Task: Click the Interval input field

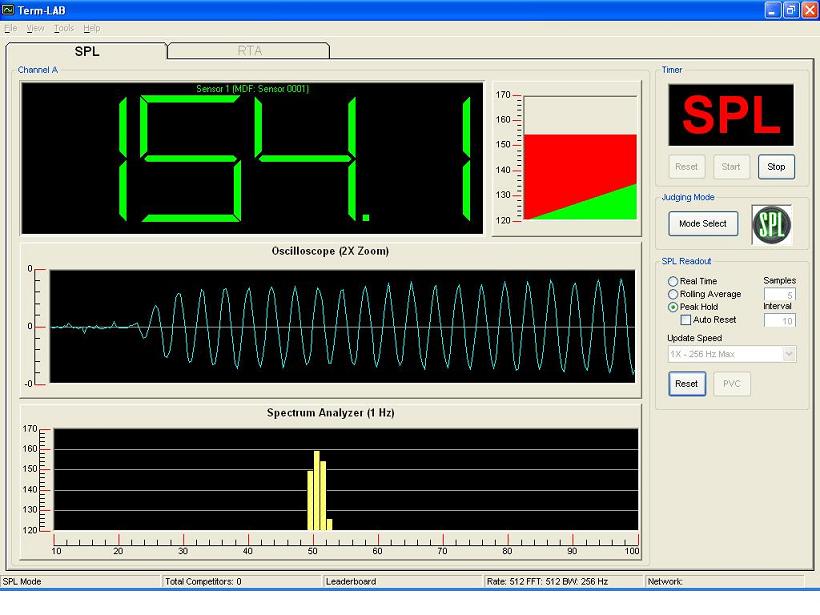Action: [779, 320]
